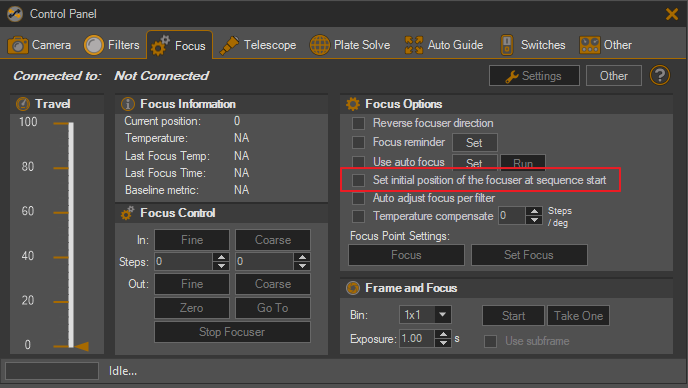Move focuser In Fine
The width and height of the screenshot is (688, 388).
tap(192, 240)
